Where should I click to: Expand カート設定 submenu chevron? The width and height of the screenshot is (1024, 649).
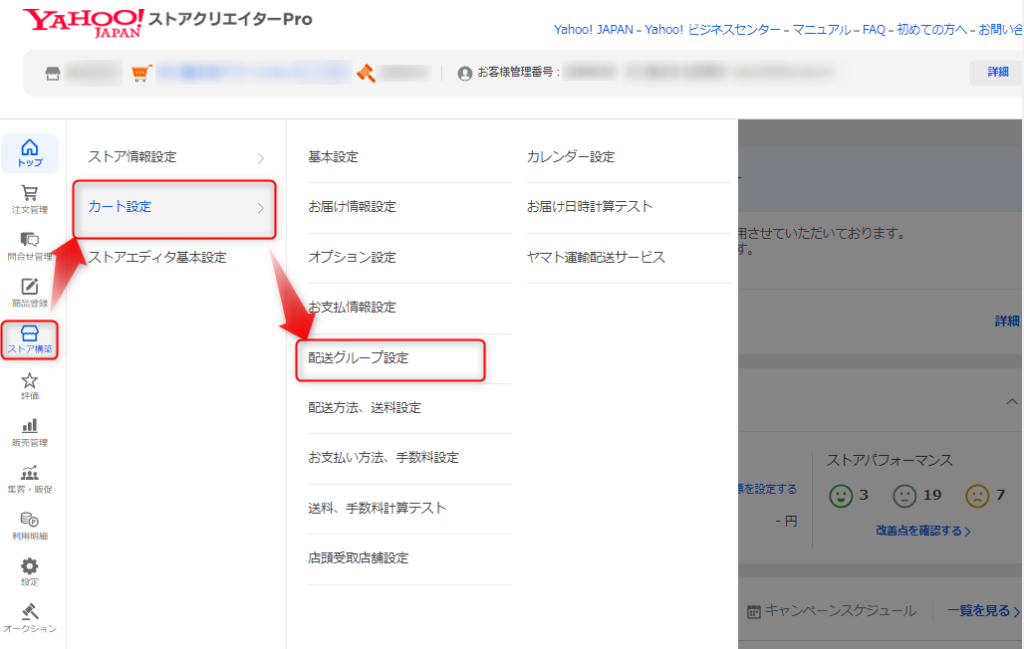point(261,208)
